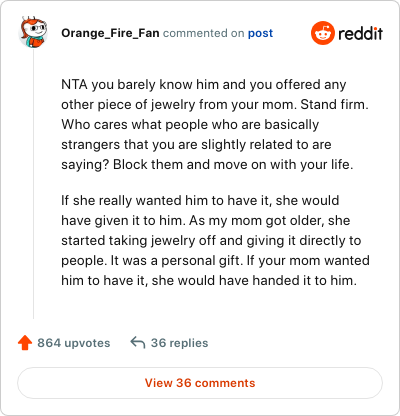Open the Orange_Fire_Fan username profile
The width and height of the screenshot is (400, 416).
click(x=110, y=33)
